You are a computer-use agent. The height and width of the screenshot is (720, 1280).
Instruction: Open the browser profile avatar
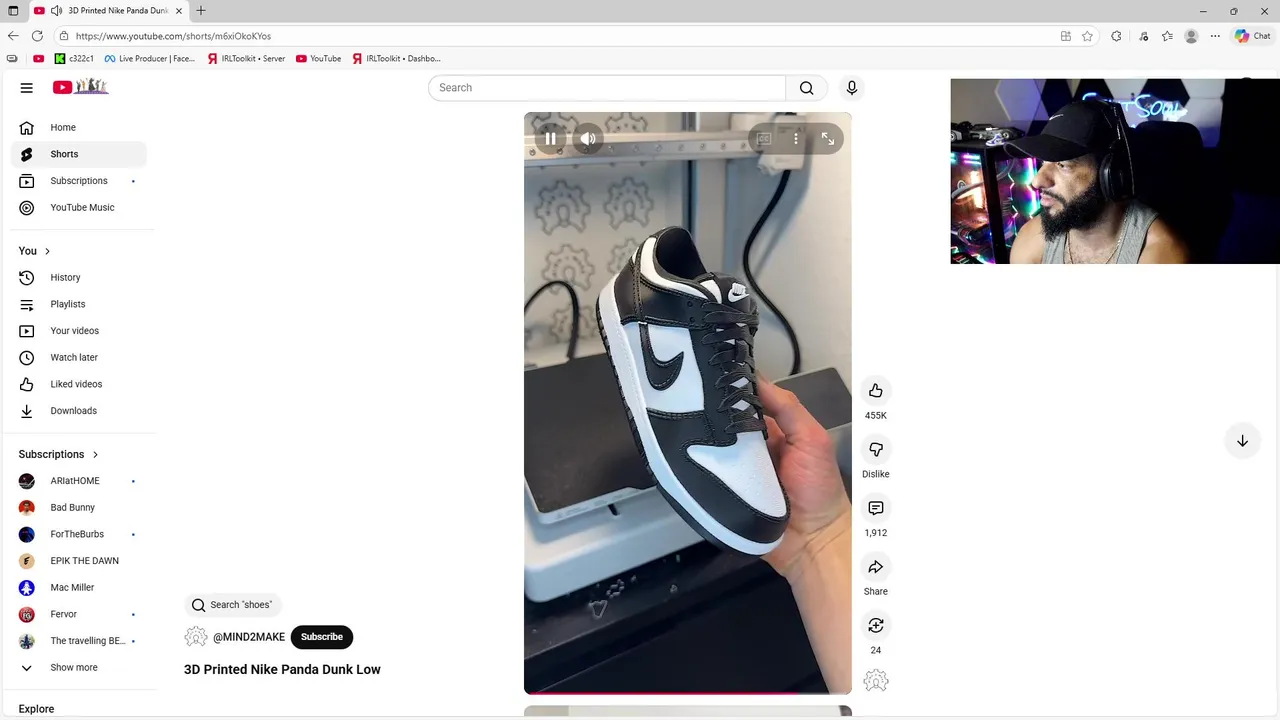[1191, 36]
